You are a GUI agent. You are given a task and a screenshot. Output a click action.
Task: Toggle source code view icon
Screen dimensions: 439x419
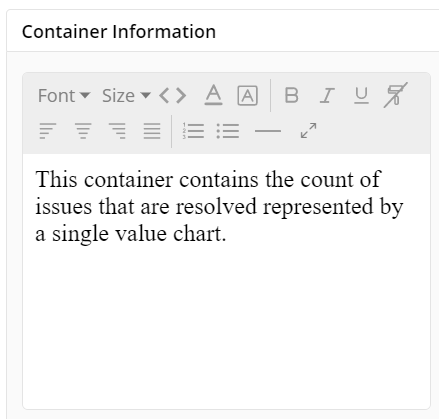173,96
